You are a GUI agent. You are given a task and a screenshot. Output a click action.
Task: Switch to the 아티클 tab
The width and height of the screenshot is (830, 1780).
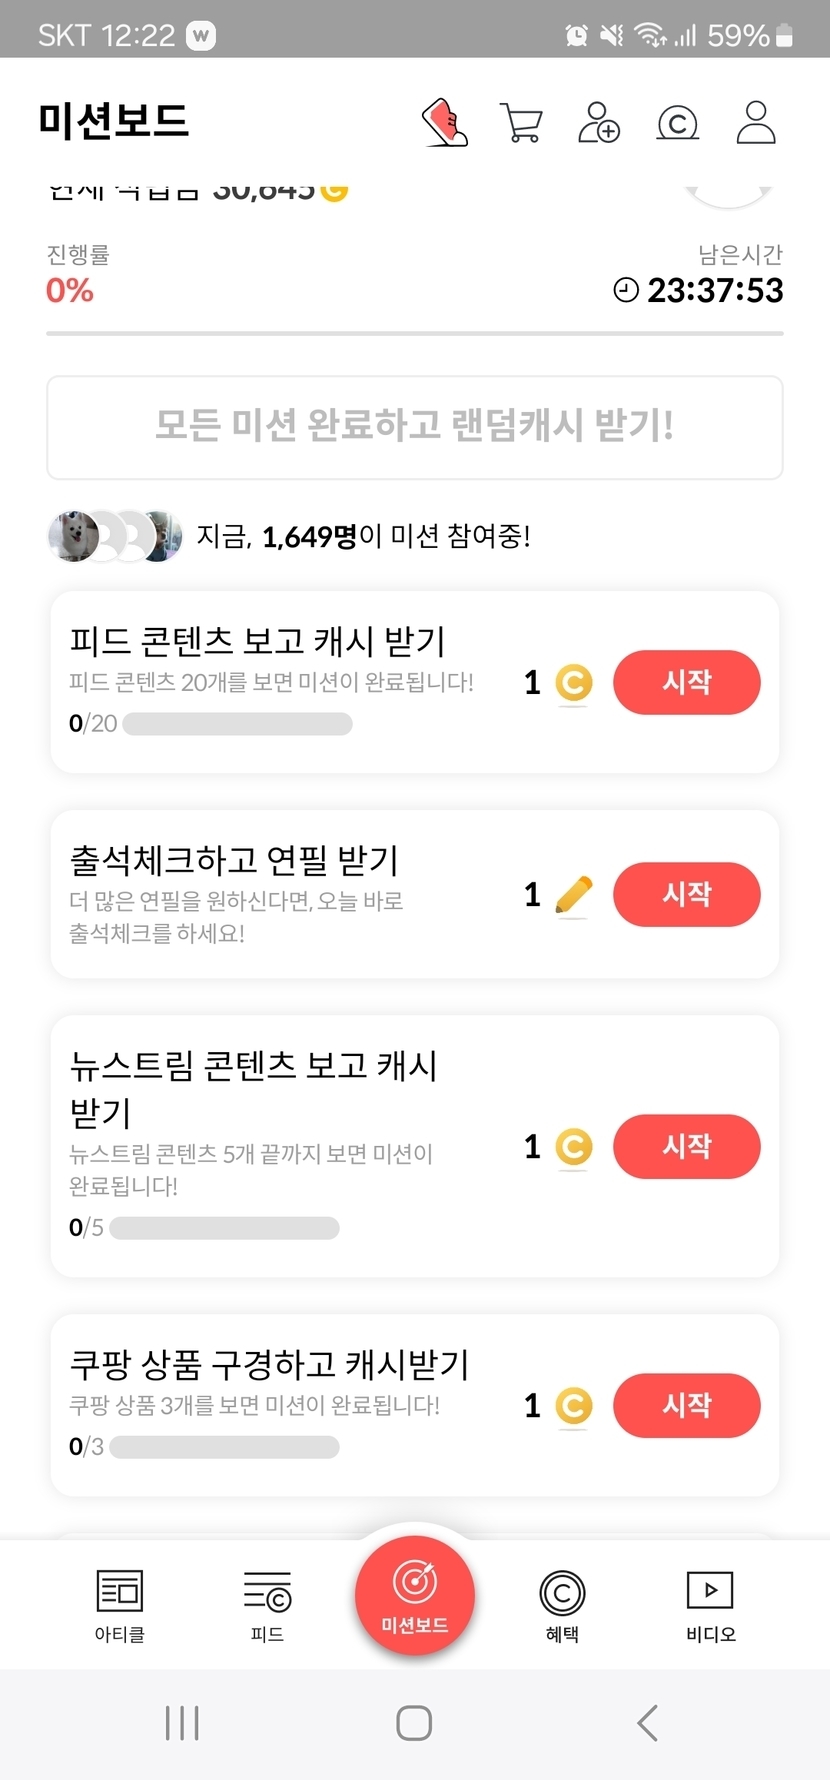120,1605
